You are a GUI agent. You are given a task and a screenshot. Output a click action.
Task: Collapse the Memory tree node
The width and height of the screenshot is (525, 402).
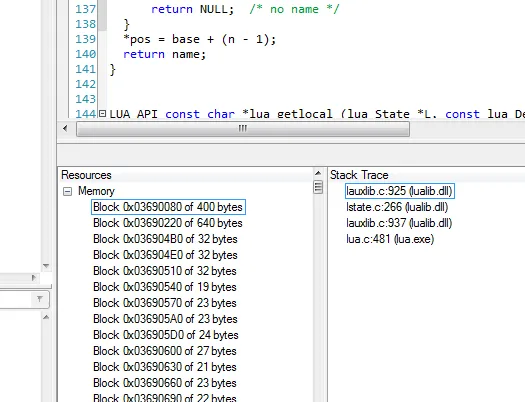(67, 191)
